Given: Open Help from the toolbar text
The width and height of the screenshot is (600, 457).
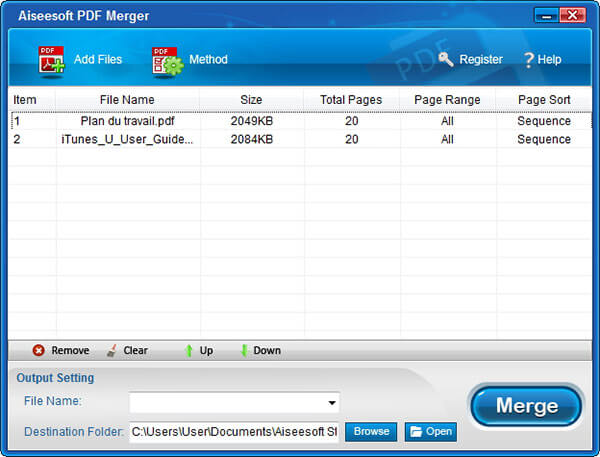Looking at the screenshot, I should [549, 59].
